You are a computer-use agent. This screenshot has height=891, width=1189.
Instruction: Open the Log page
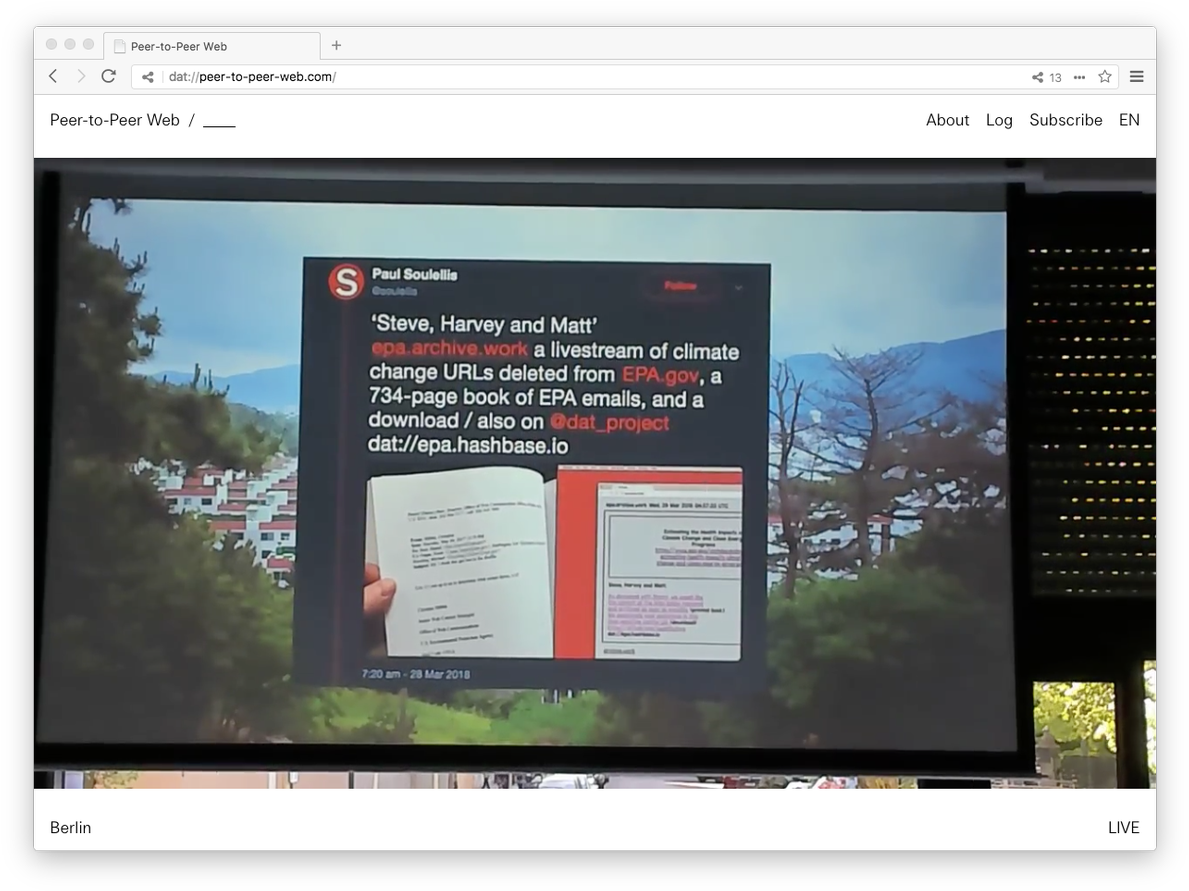(x=999, y=120)
